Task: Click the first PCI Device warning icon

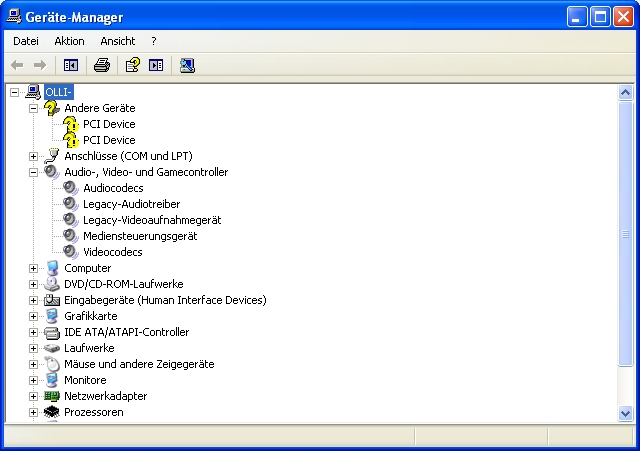Action: [71, 124]
